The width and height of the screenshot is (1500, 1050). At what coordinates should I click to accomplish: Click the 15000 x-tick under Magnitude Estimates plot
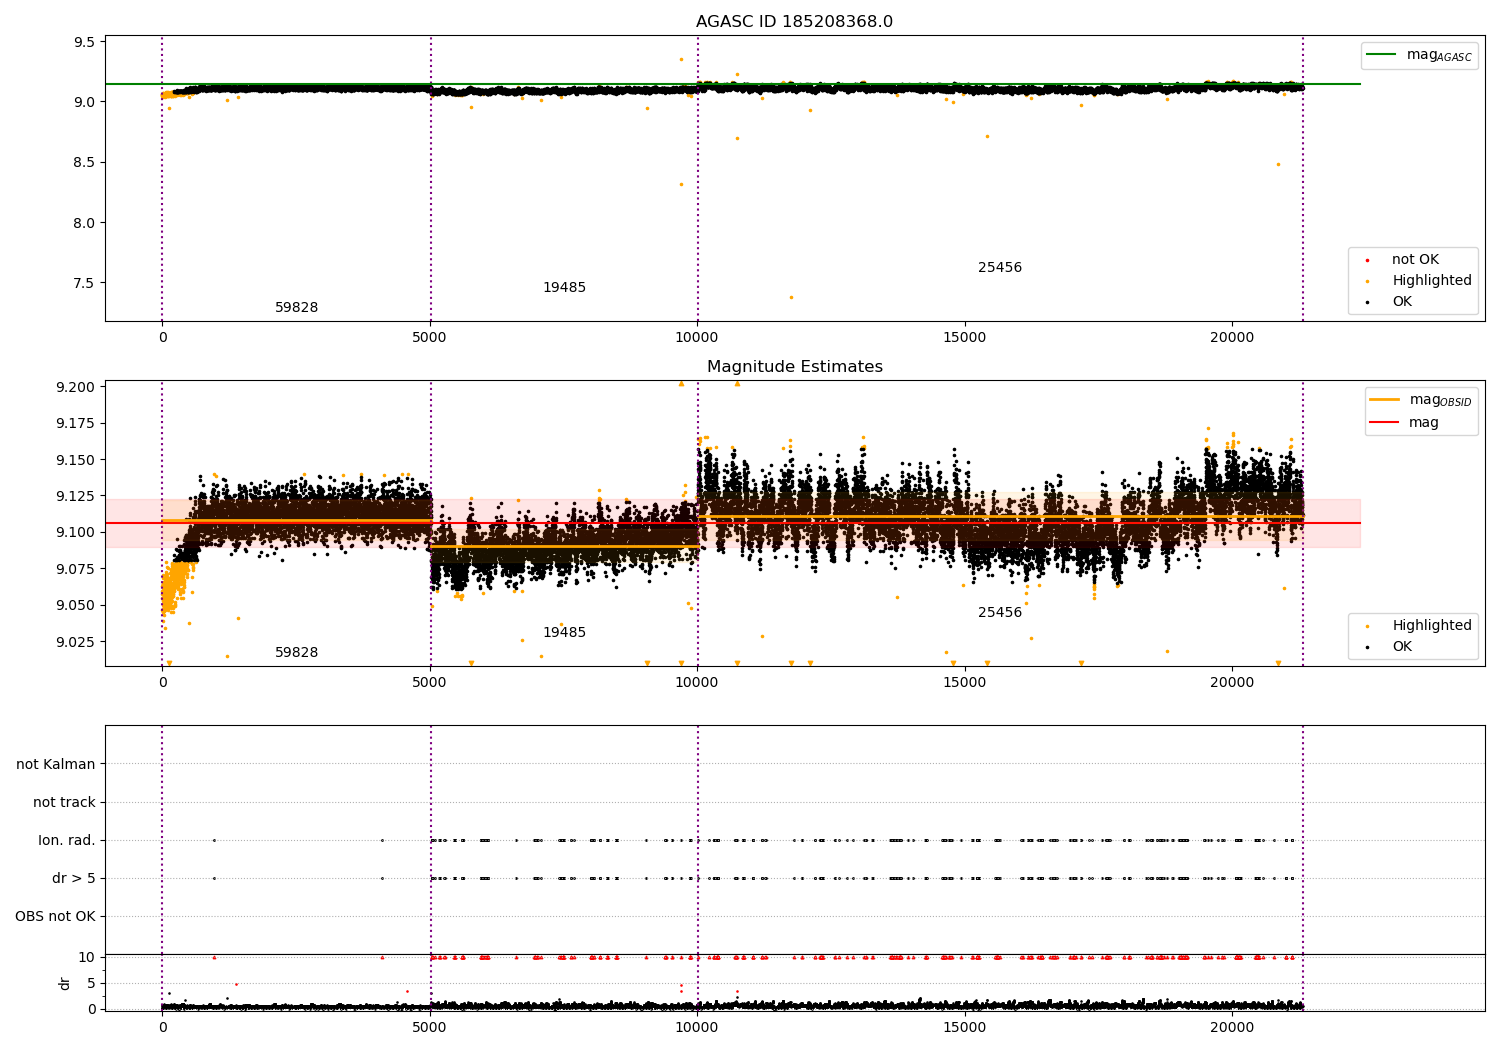point(965,683)
